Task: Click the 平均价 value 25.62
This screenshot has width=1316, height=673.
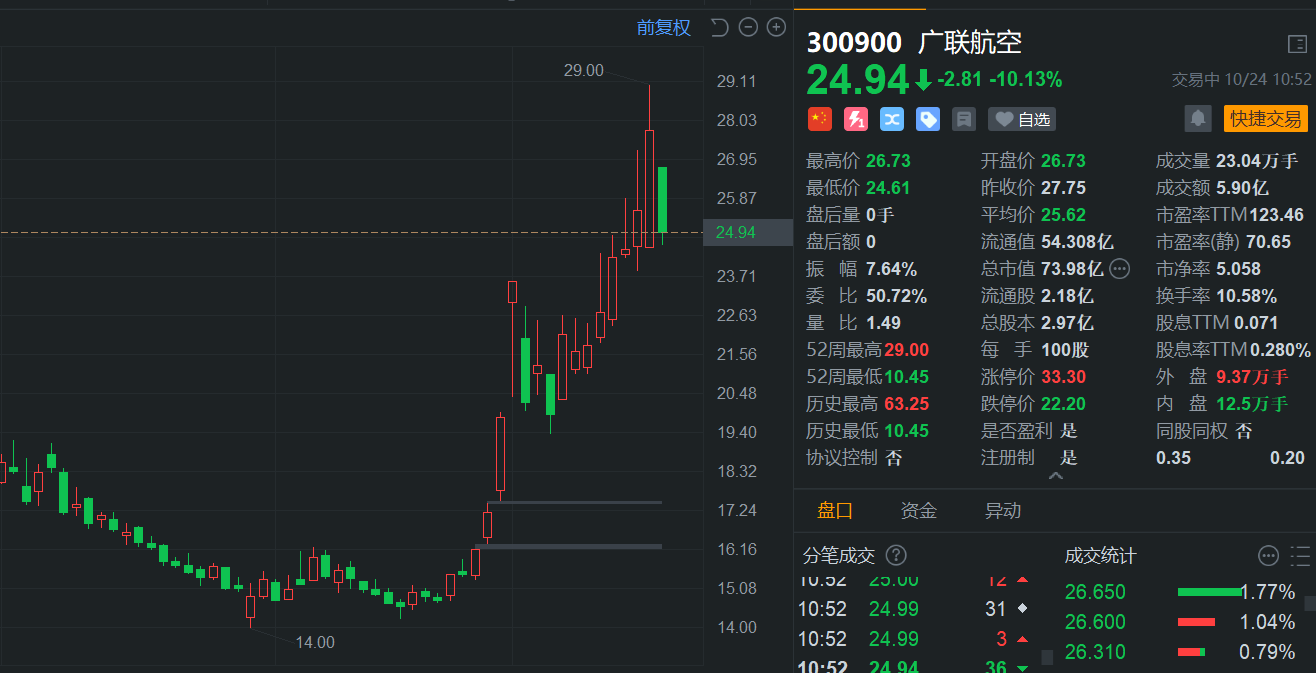Action: click(x=1063, y=215)
